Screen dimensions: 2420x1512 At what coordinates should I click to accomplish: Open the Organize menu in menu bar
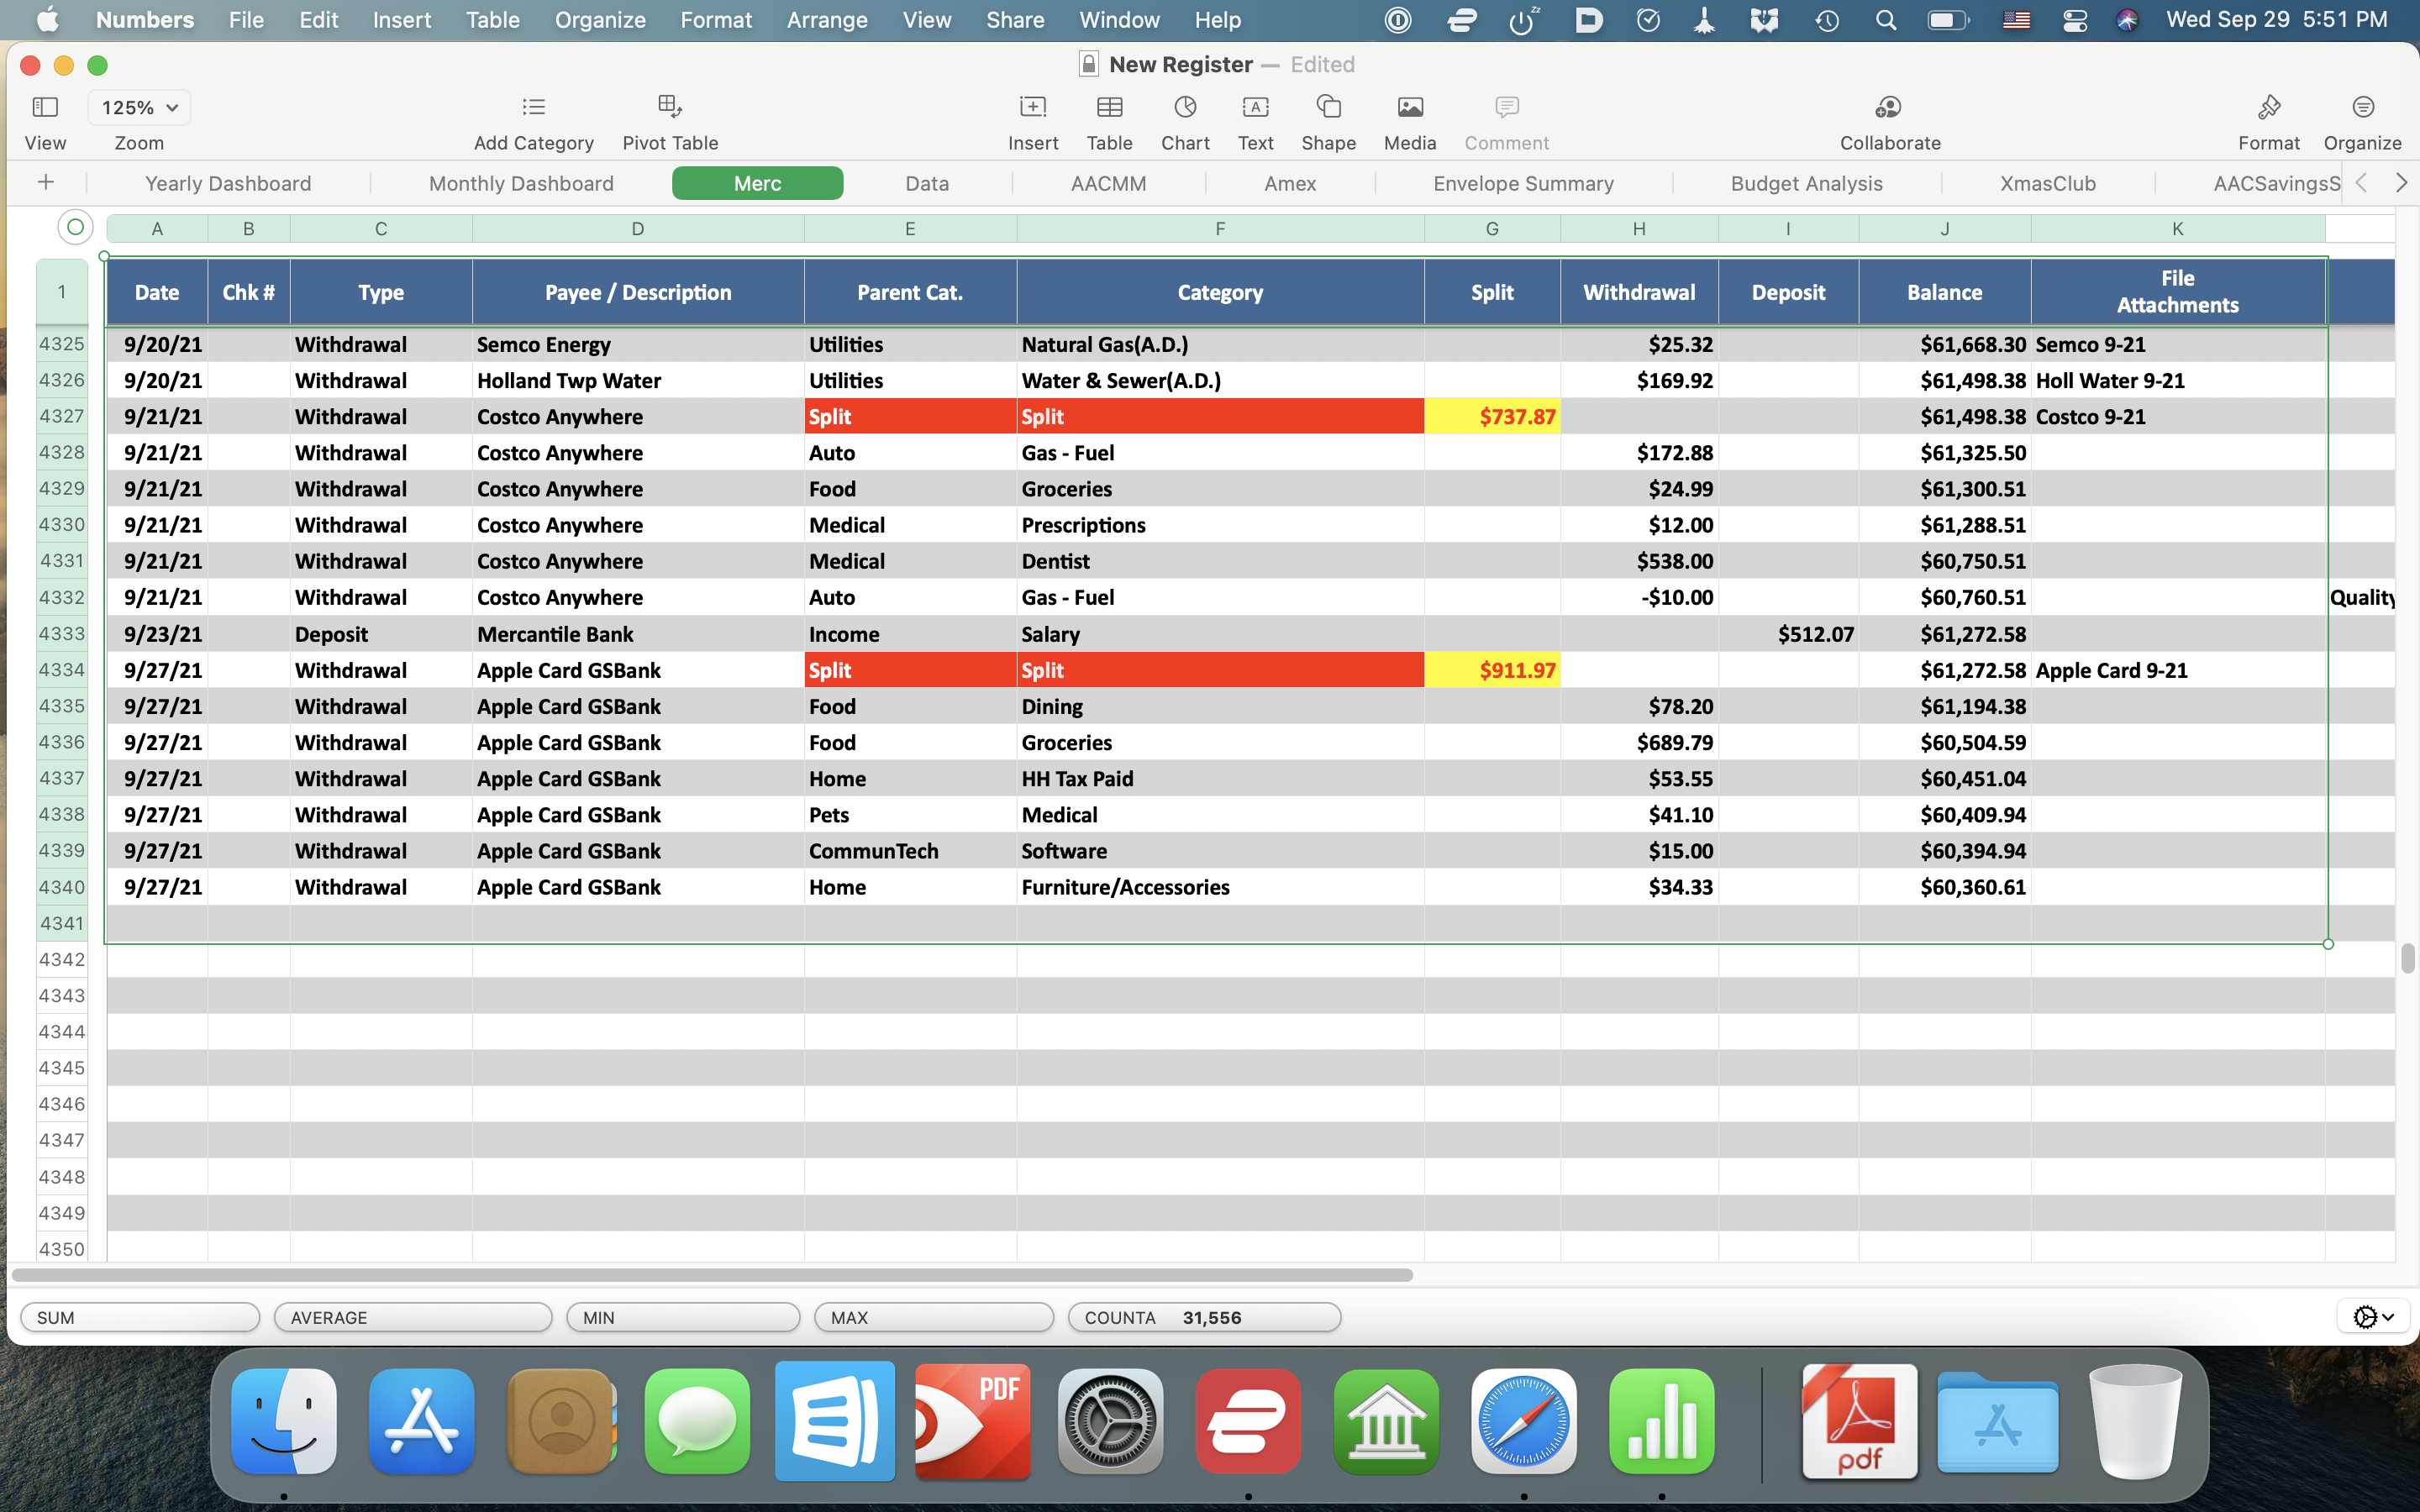tap(600, 20)
